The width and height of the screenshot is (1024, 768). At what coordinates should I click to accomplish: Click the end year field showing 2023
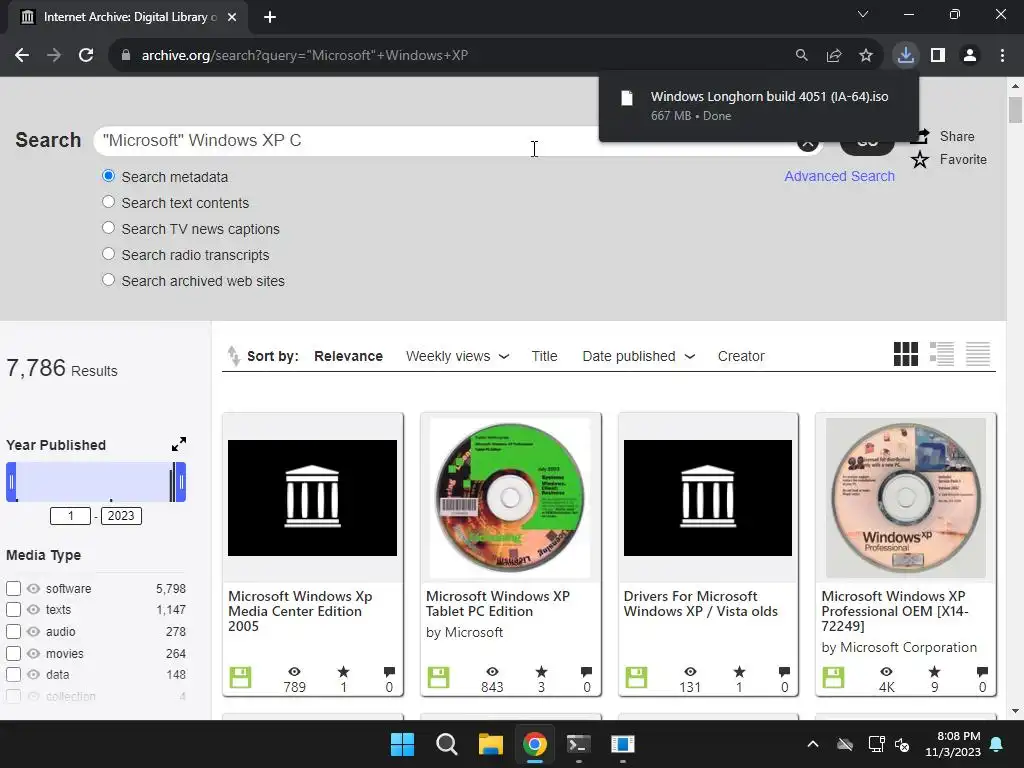coord(121,516)
